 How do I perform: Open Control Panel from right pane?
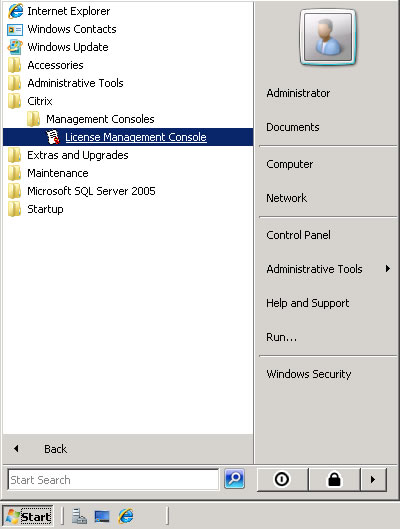click(298, 235)
